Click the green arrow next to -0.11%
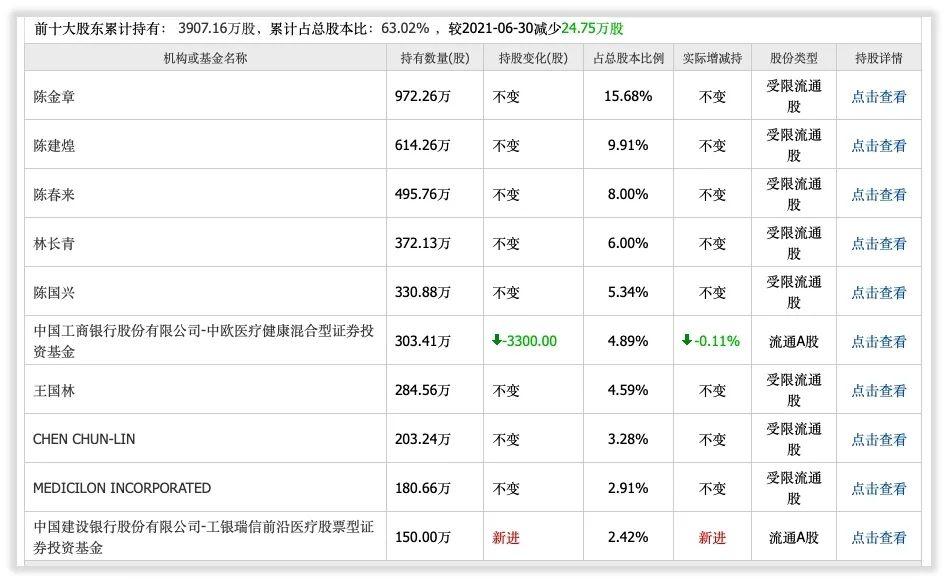This screenshot has width=948, height=584. [688, 340]
